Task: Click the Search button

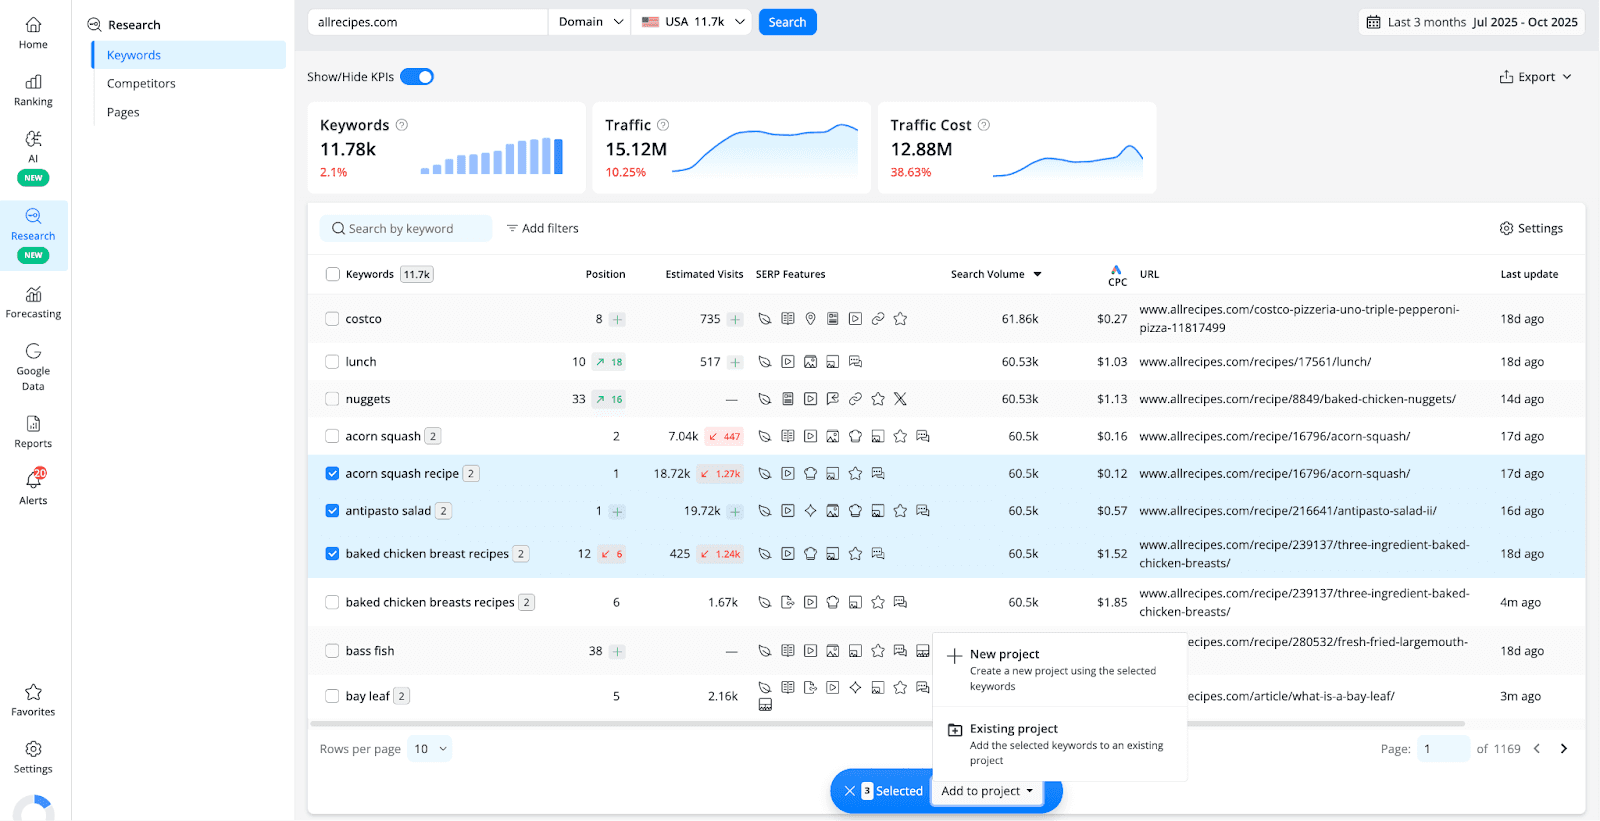Action: [x=788, y=22]
